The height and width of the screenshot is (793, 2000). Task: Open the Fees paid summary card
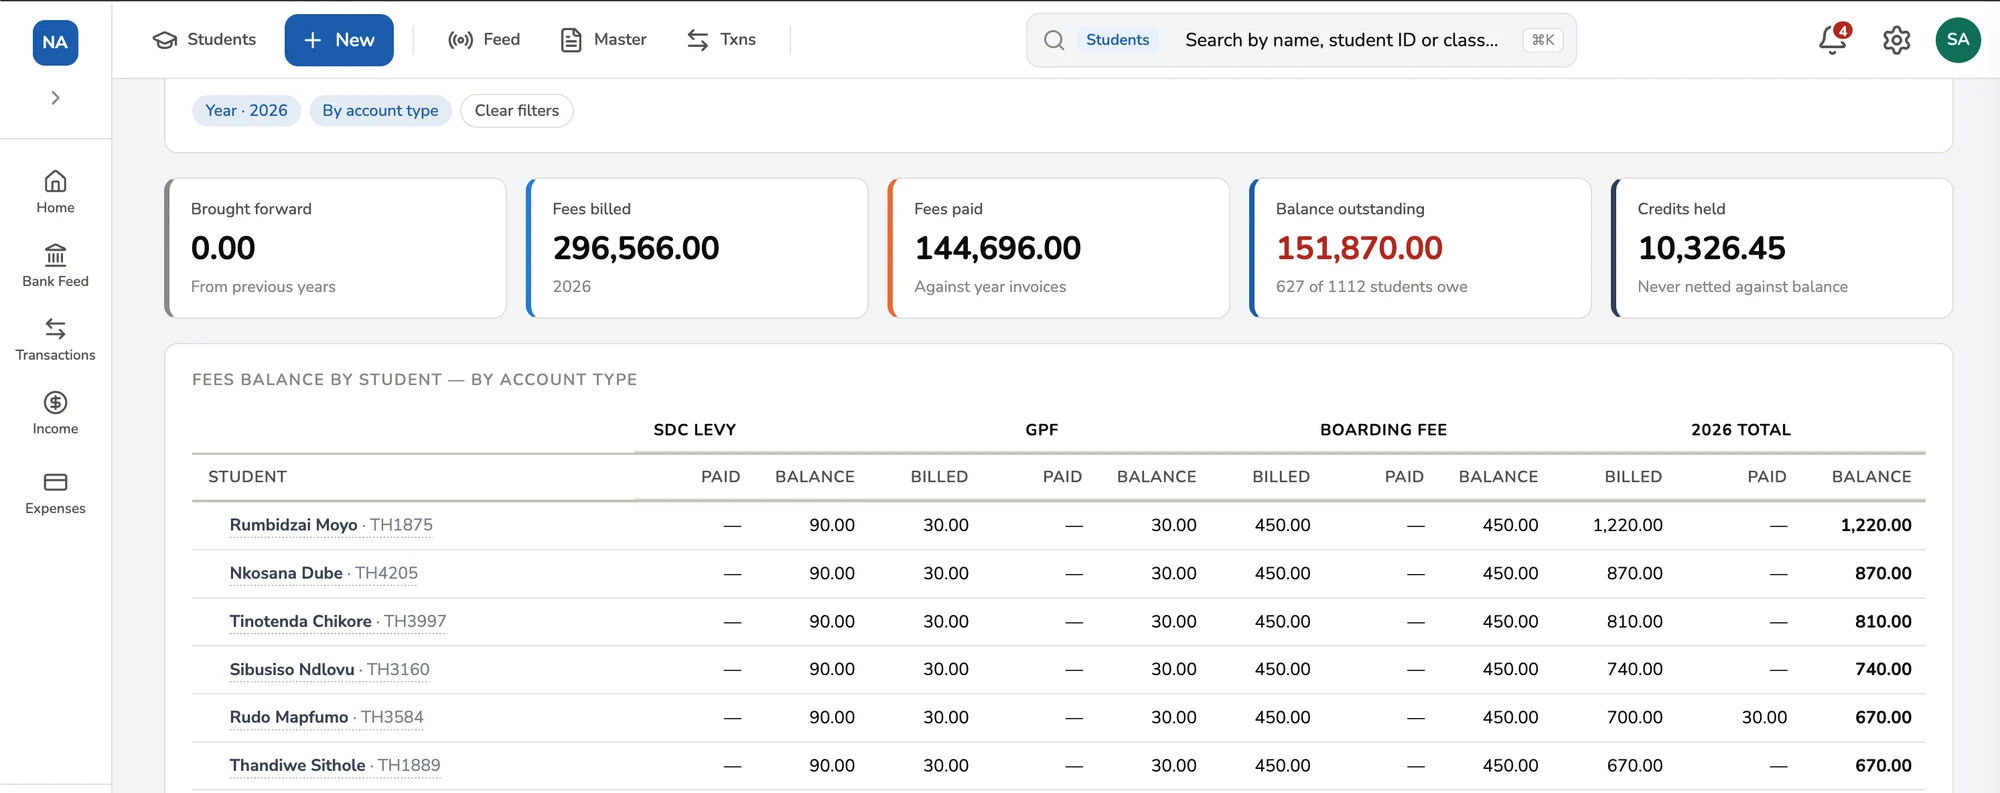(1059, 248)
